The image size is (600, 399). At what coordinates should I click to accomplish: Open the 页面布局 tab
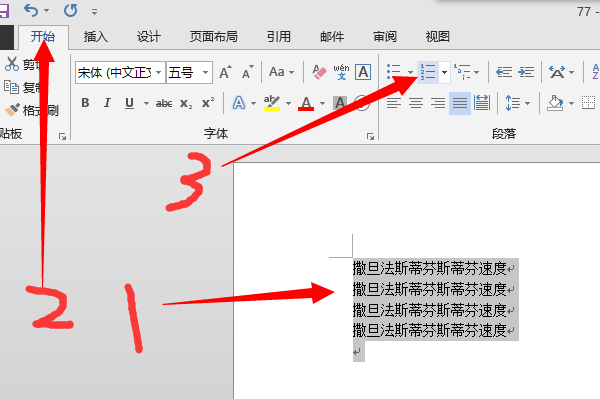point(214,37)
